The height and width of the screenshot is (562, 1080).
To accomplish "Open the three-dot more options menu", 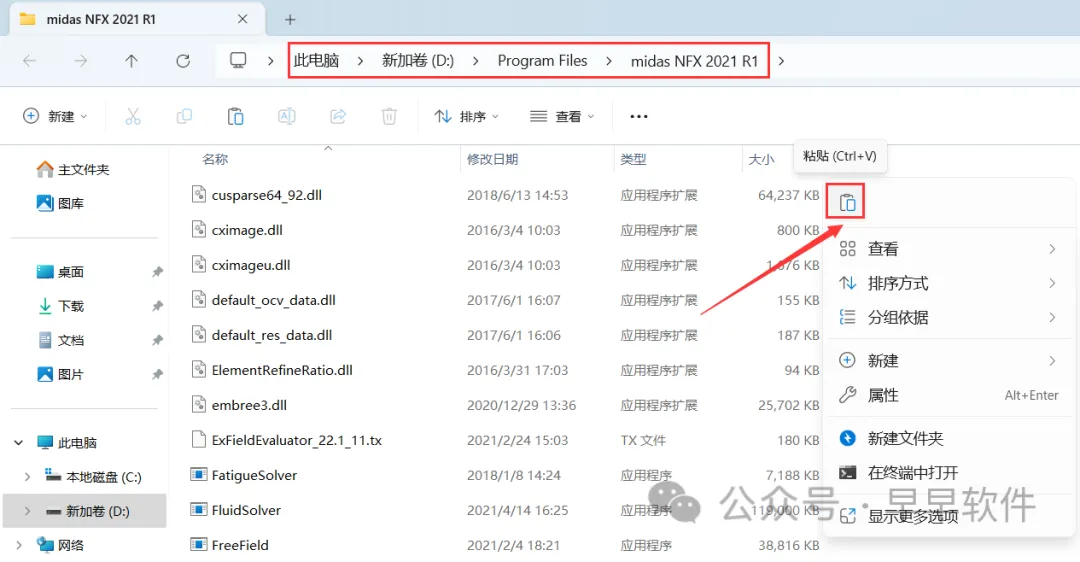I will click(638, 116).
